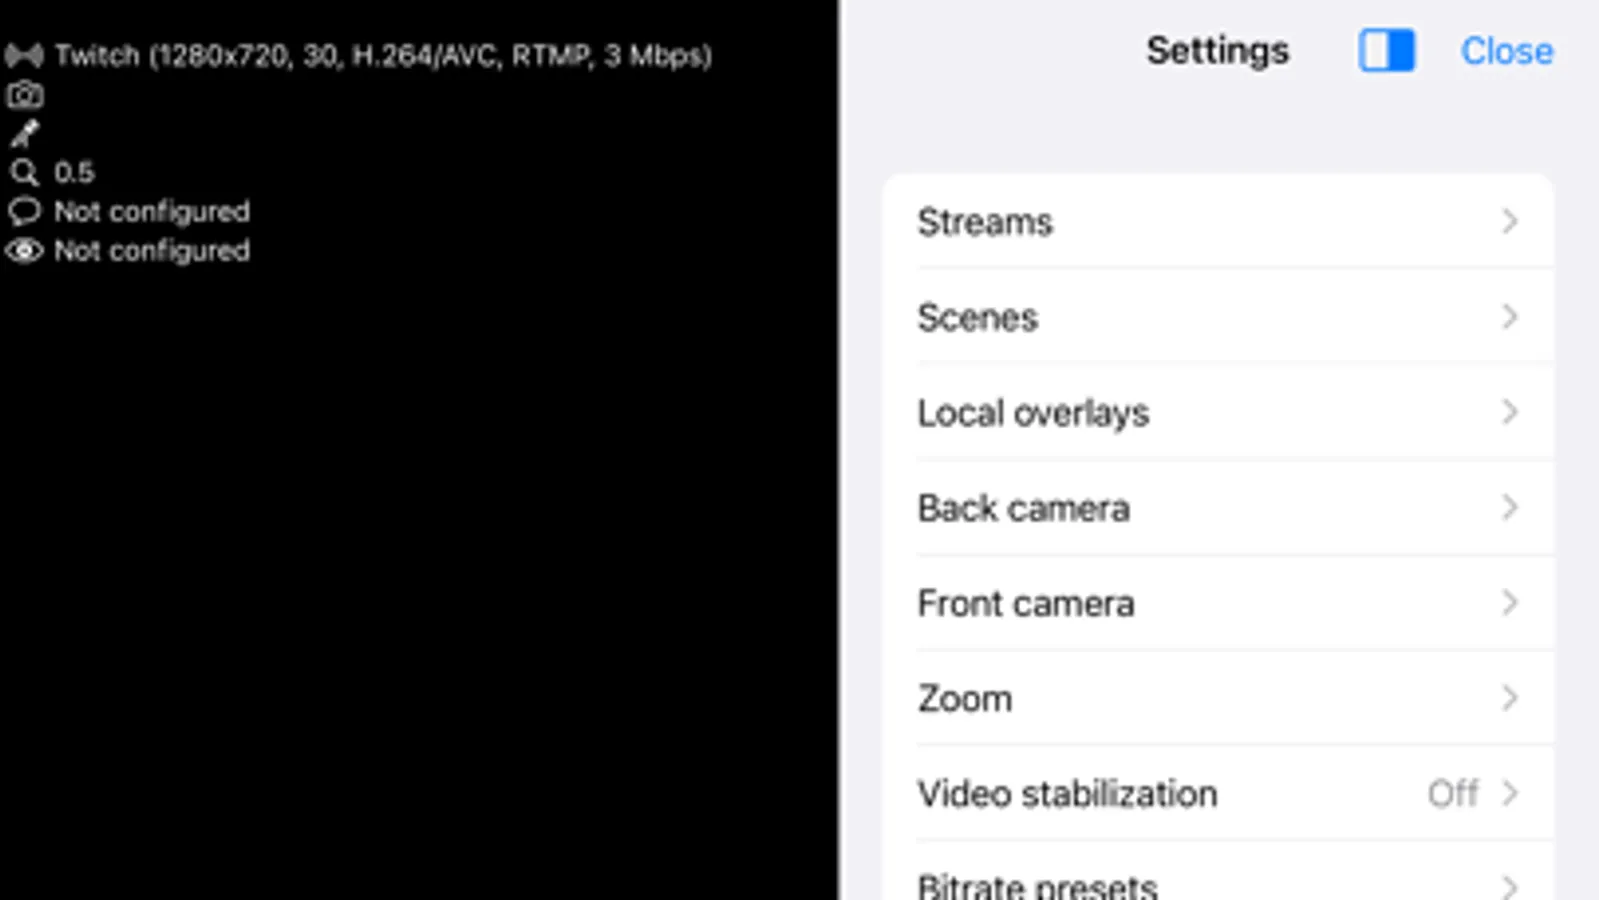Click the Video stabilization label
The image size is (1599, 900).
[1067, 794]
